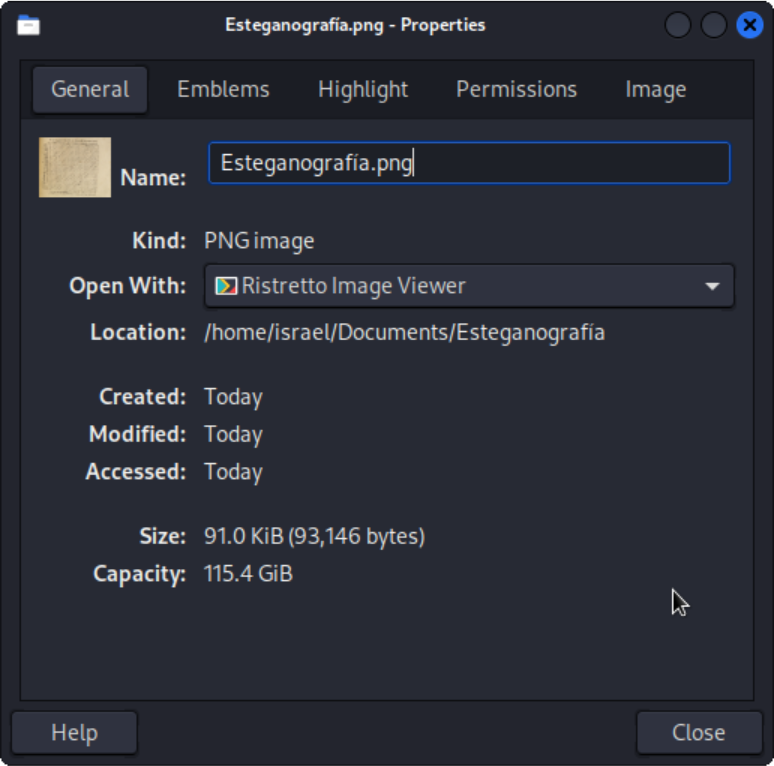
Task: Click into the Name text field
Action: coord(469,163)
